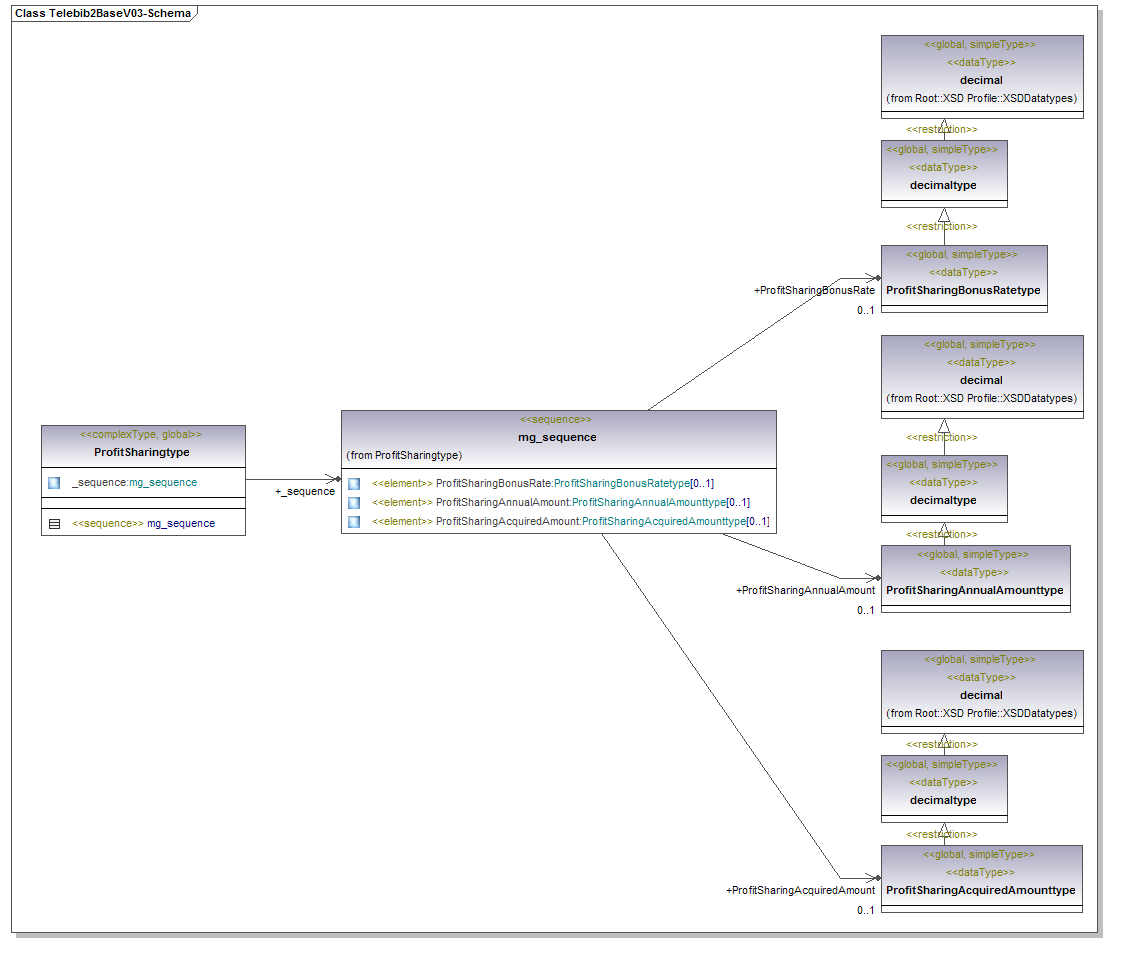Select the topmost decimal datatype box

(981, 80)
